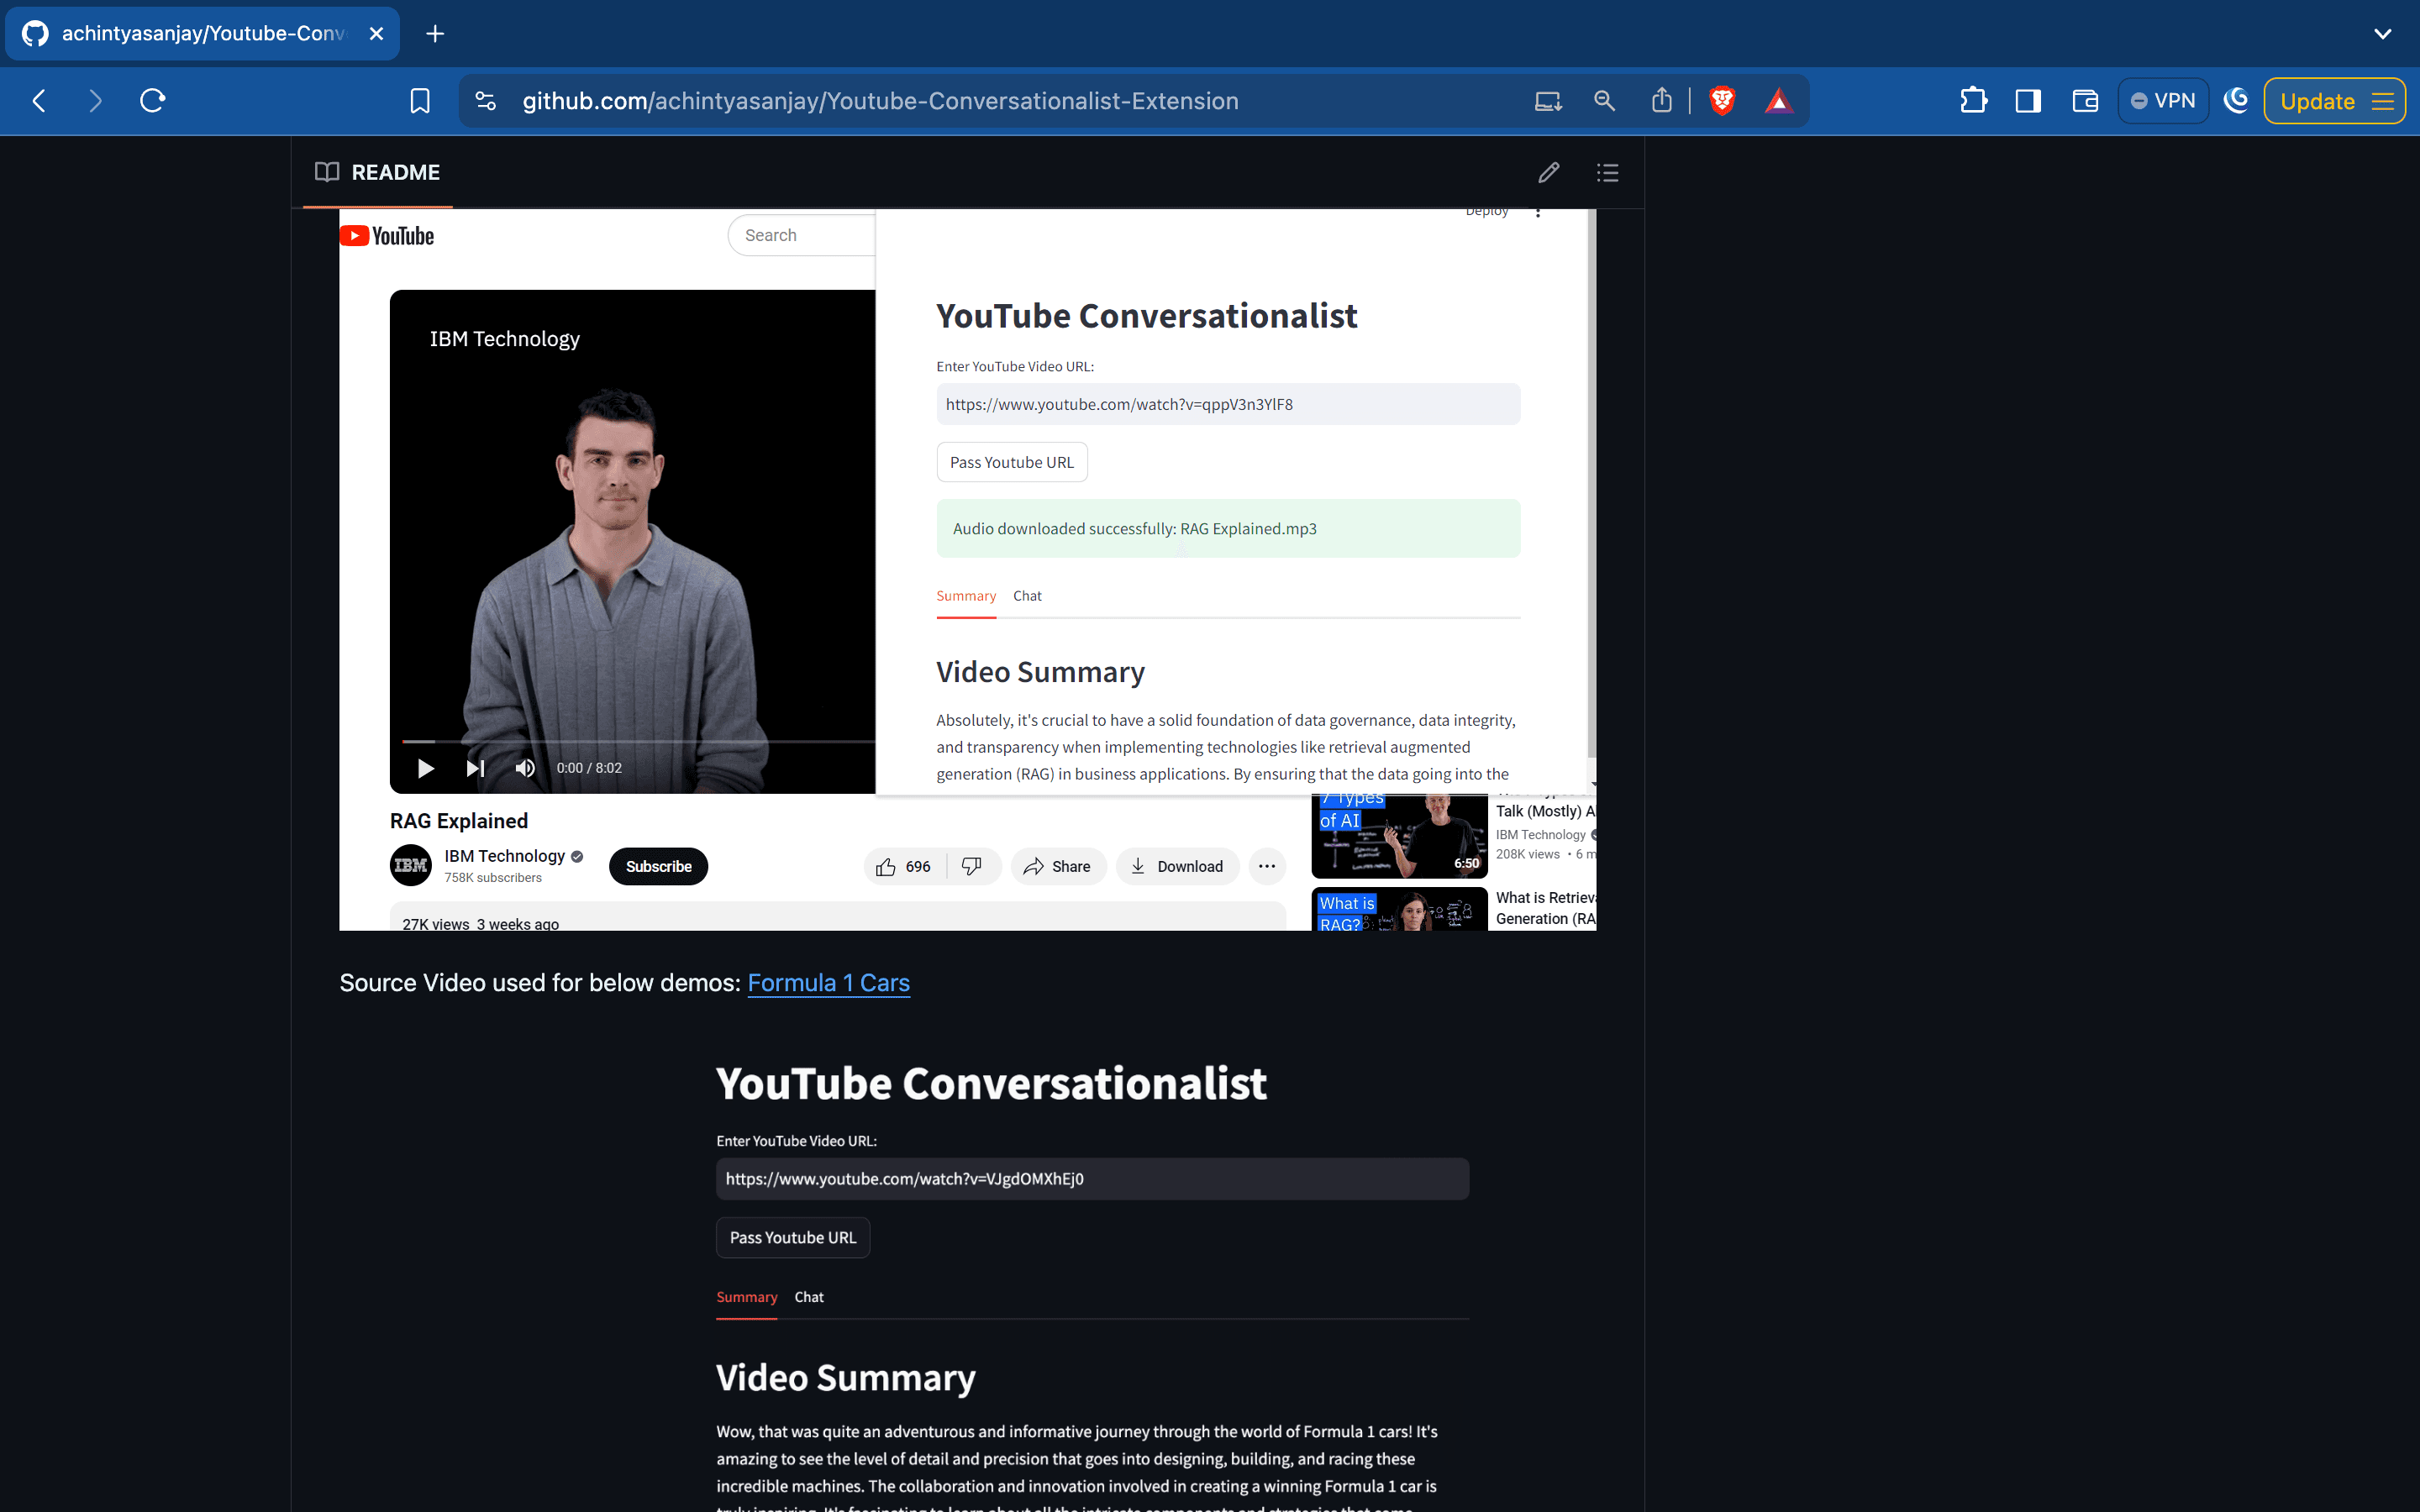This screenshot has height=1512, width=2420.
Task: Reload the GitHub page
Action: pos(152,101)
